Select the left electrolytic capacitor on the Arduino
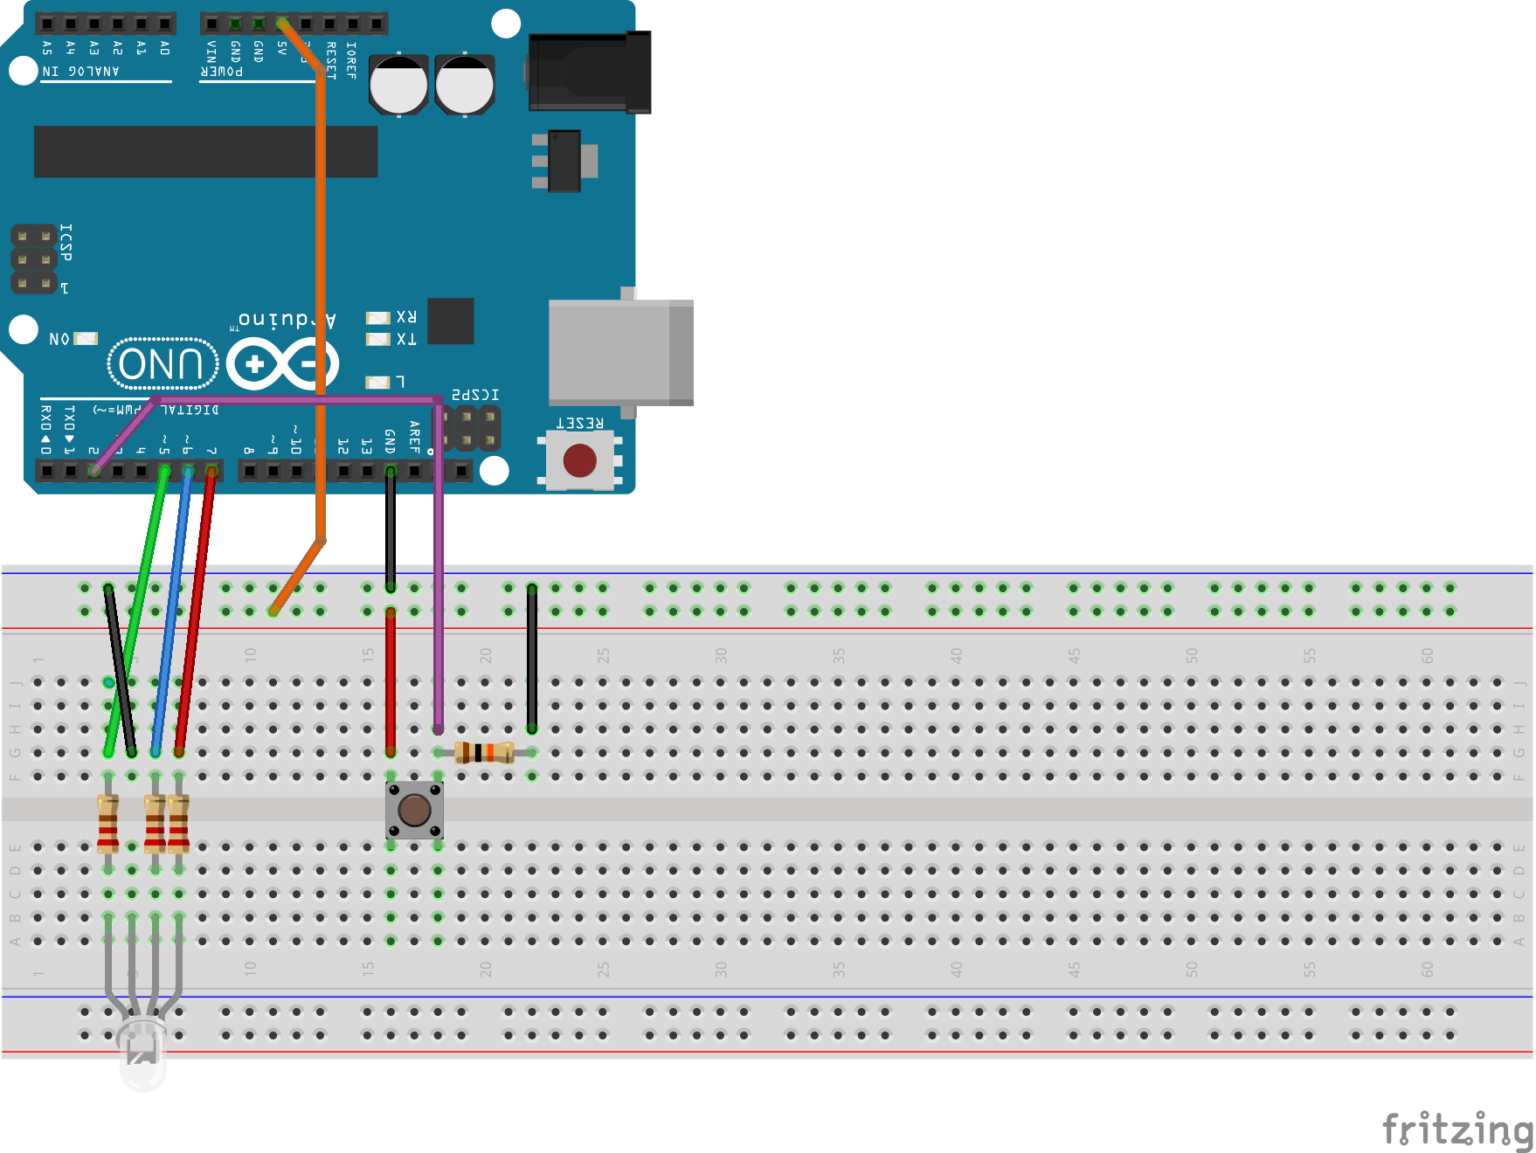Image resolution: width=1536 pixels, height=1153 pixels. point(399,85)
